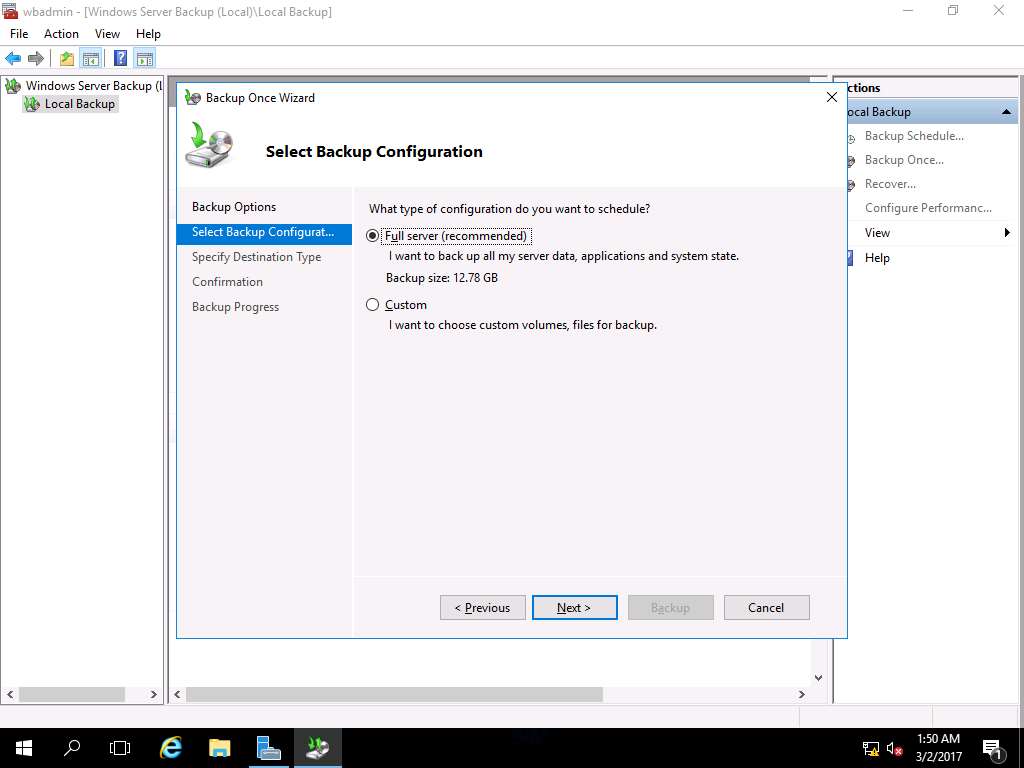Open Server Manager from taskbar
Viewport: 1024px width, 768px height.
(268, 748)
